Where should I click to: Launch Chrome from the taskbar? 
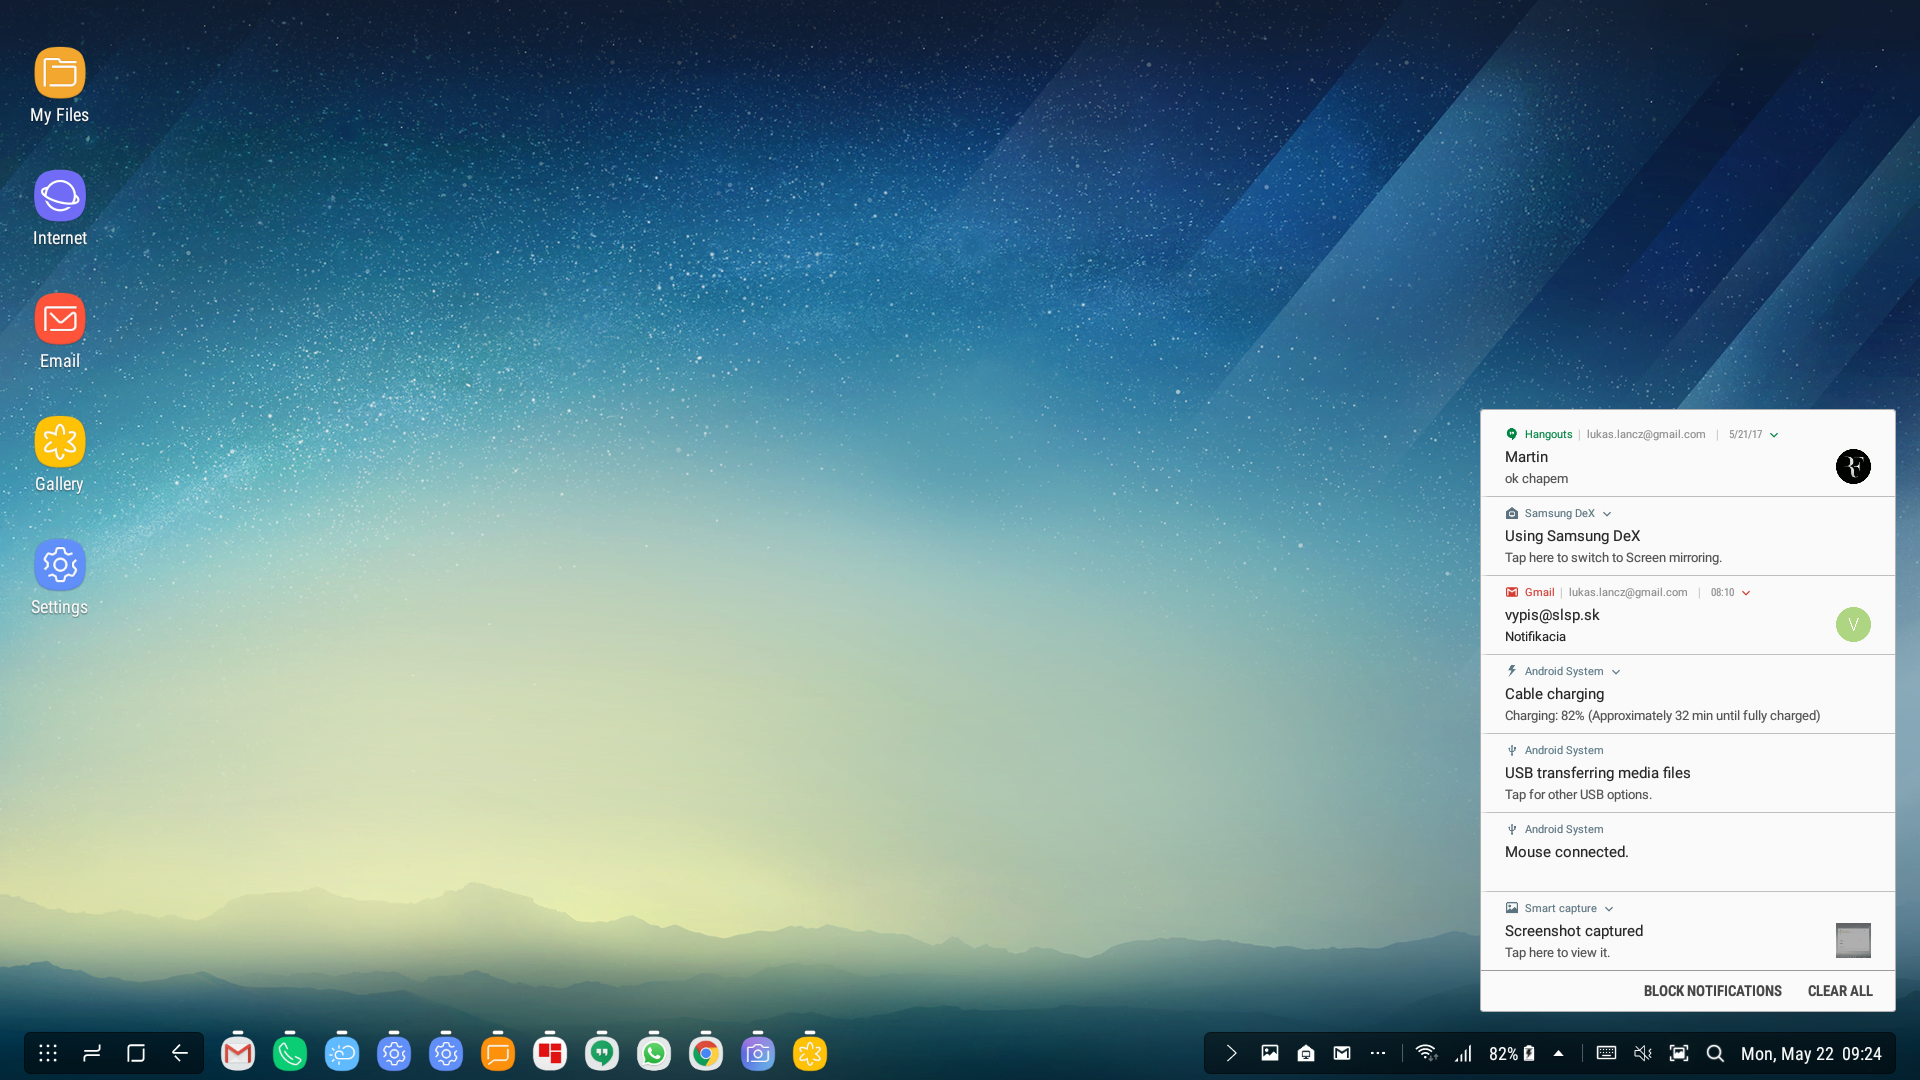point(706,1053)
